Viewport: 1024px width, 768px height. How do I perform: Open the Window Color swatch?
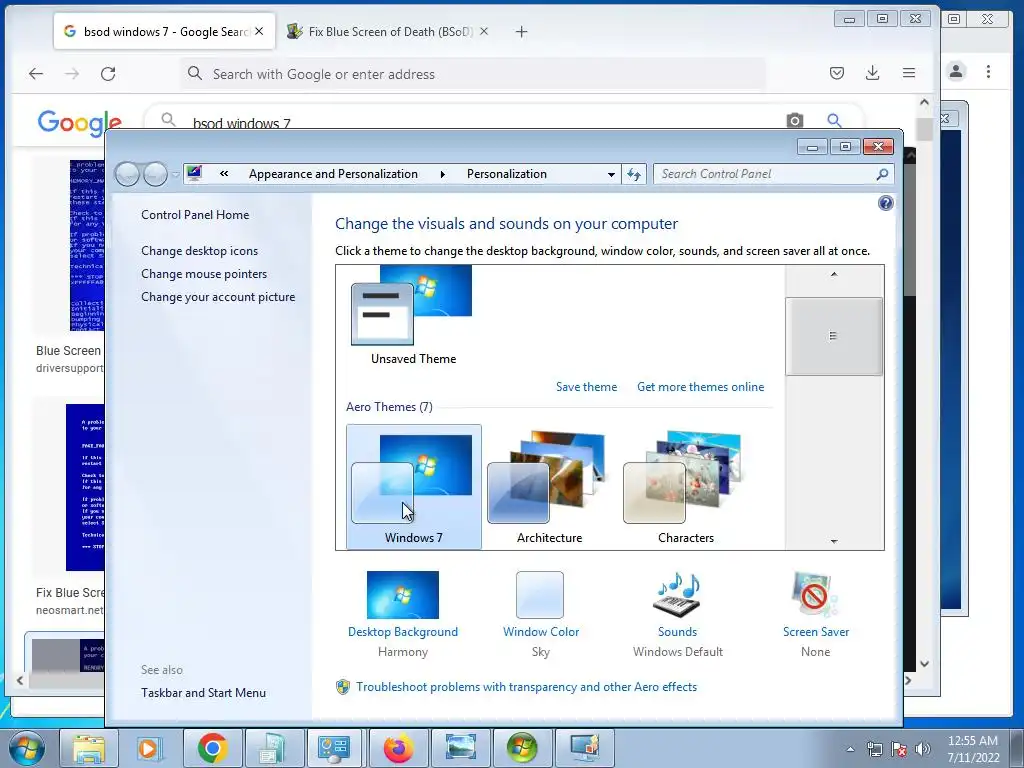[x=540, y=595]
